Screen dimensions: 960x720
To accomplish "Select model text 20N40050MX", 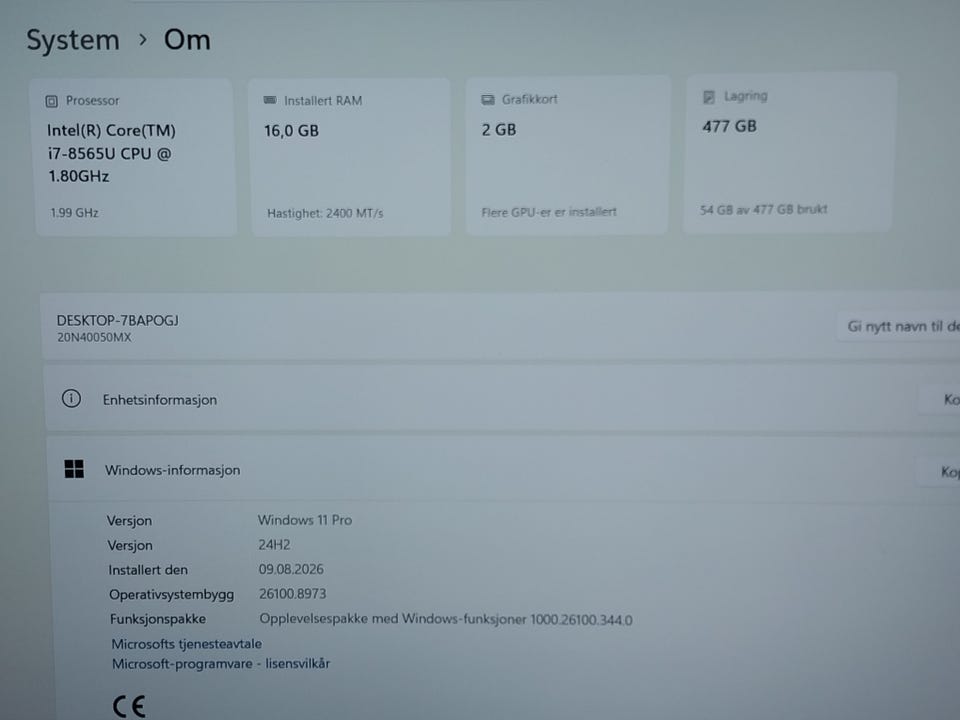I will coord(94,337).
